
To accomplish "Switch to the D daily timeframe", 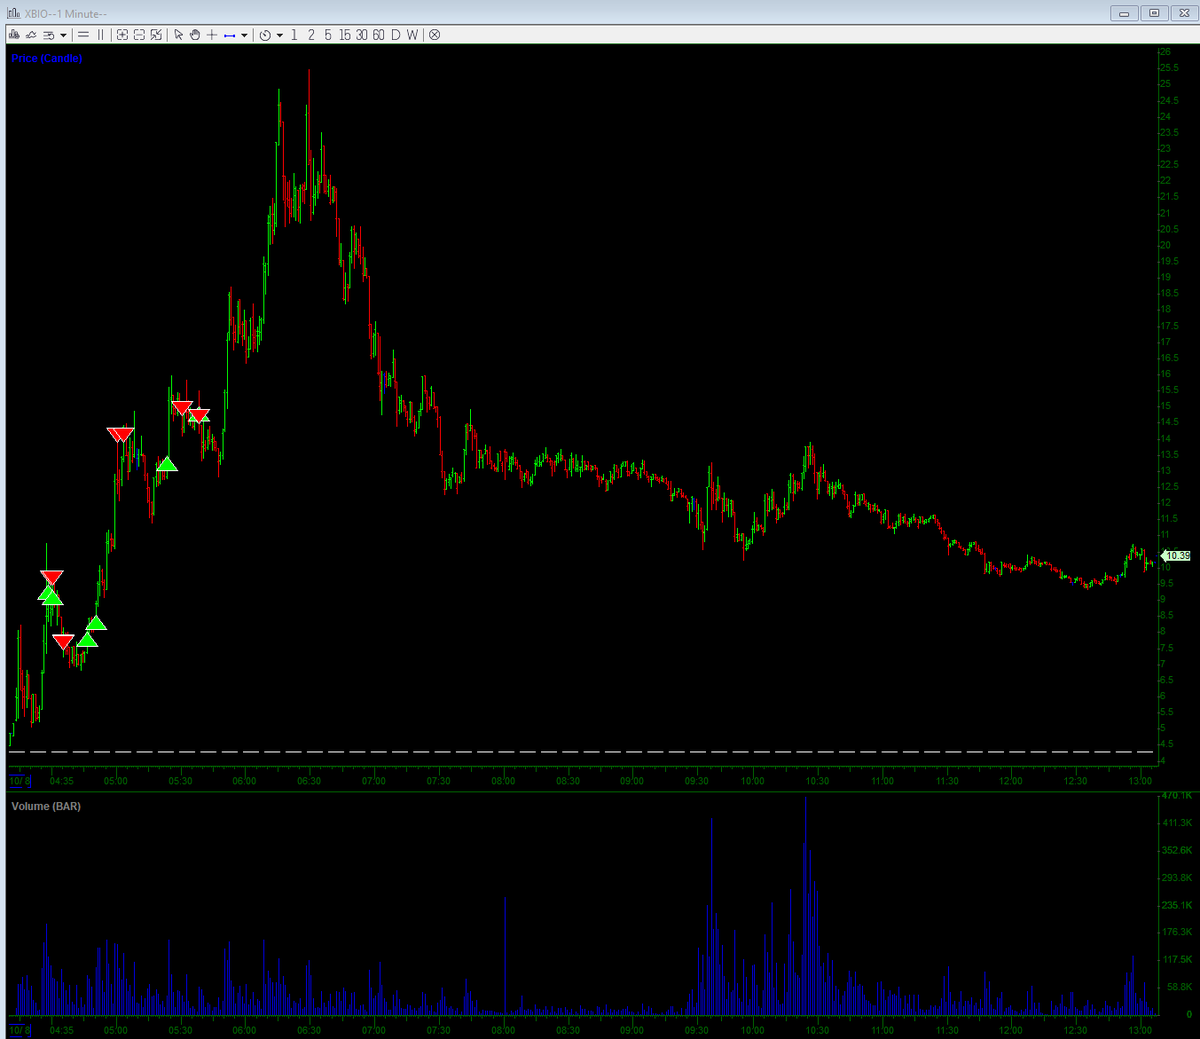I will point(394,35).
